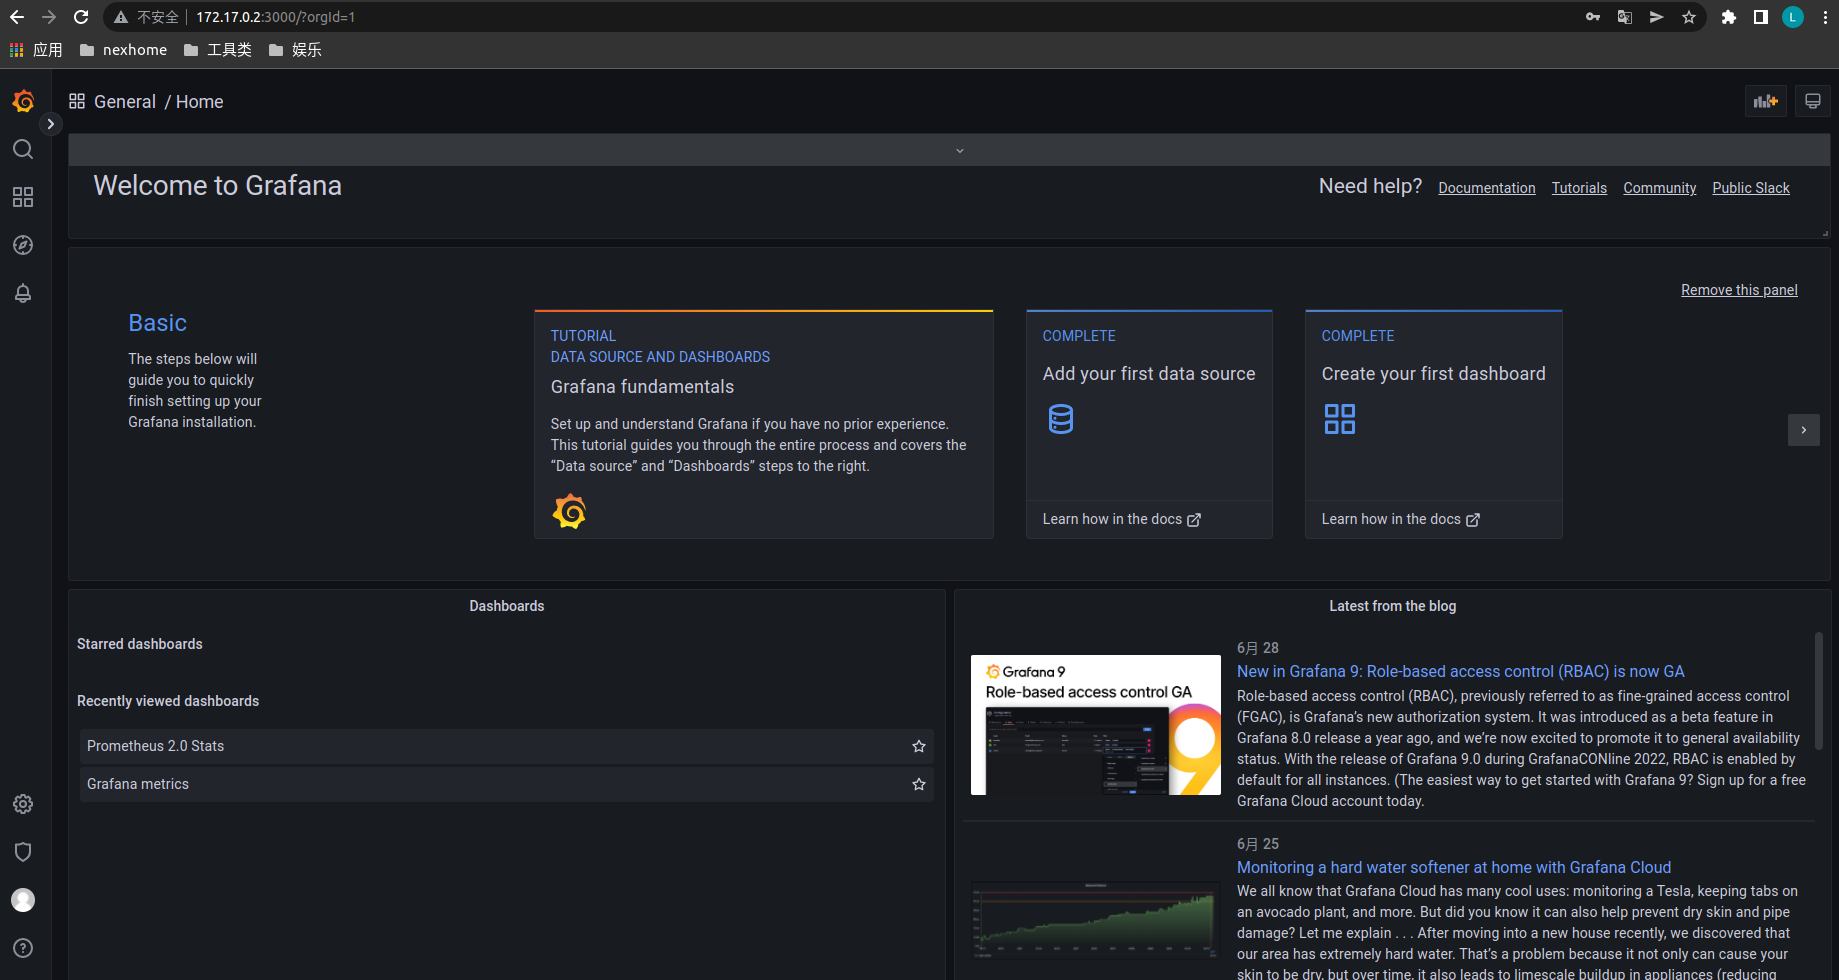Image resolution: width=1839 pixels, height=980 pixels.
Task: Click the Grafana logo in tutorial card
Action: (569, 511)
